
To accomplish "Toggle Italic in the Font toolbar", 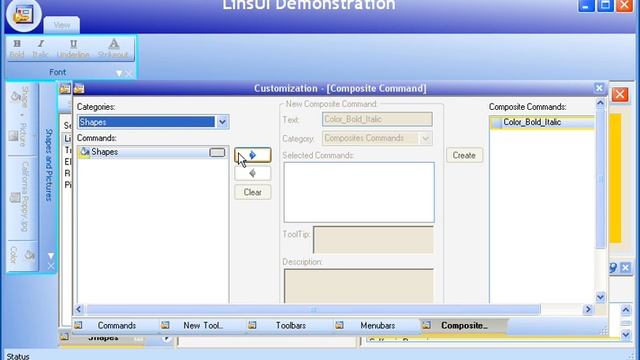I will coord(40,48).
